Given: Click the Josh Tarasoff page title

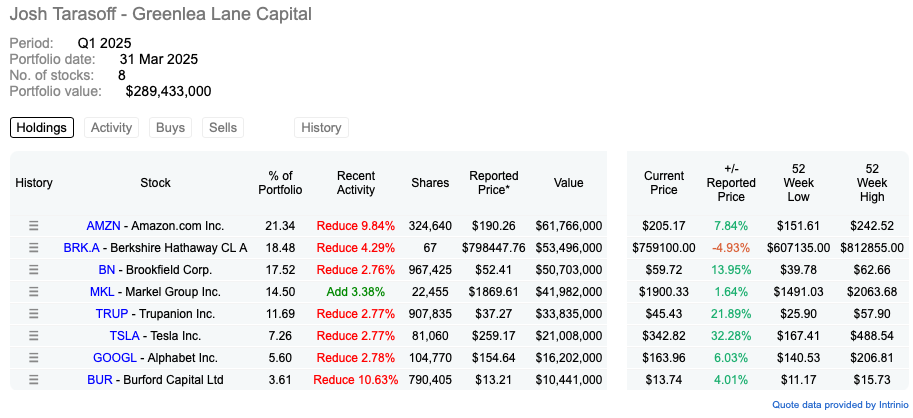Looking at the screenshot, I should click(x=161, y=13).
